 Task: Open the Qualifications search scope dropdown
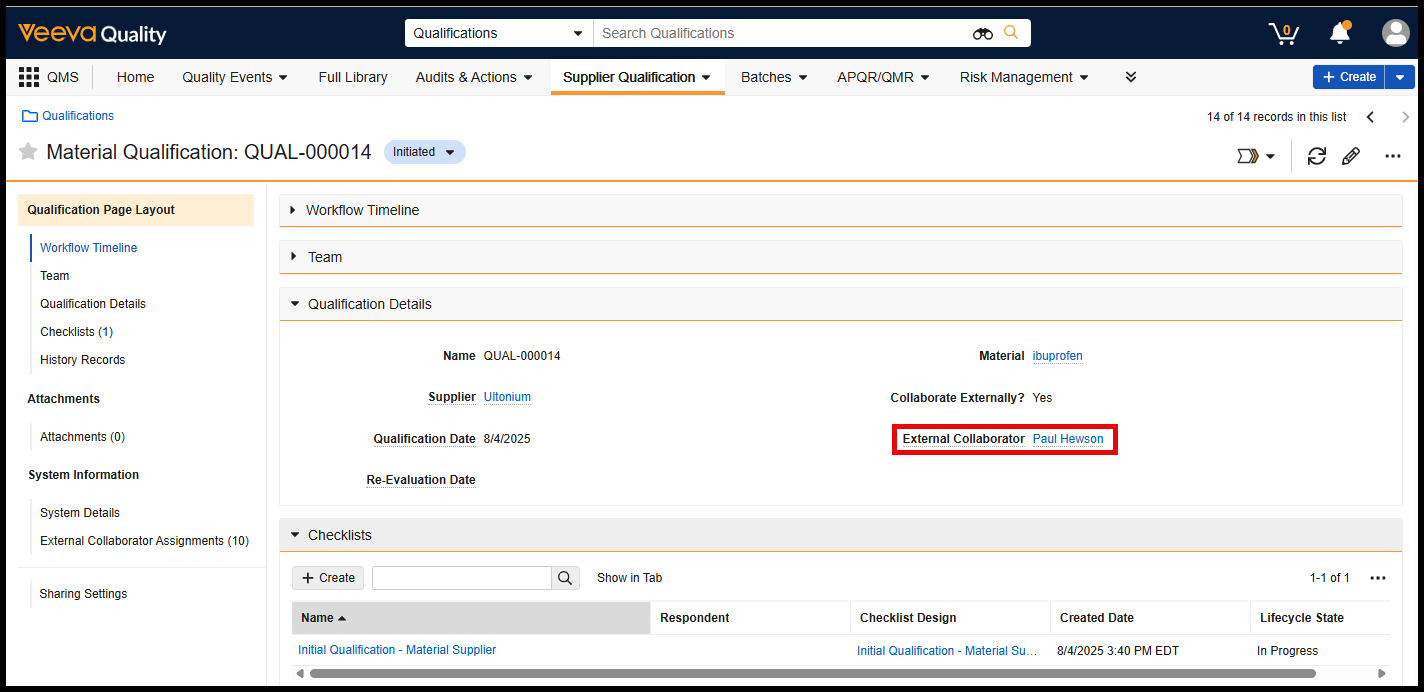(499, 33)
